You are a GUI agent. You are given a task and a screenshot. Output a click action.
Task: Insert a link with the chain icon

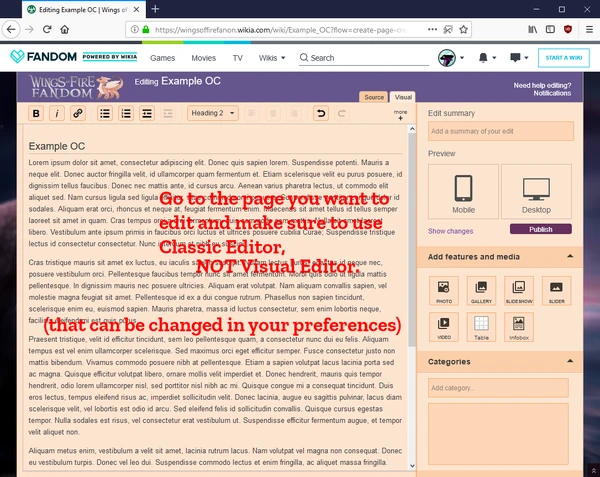pos(78,114)
